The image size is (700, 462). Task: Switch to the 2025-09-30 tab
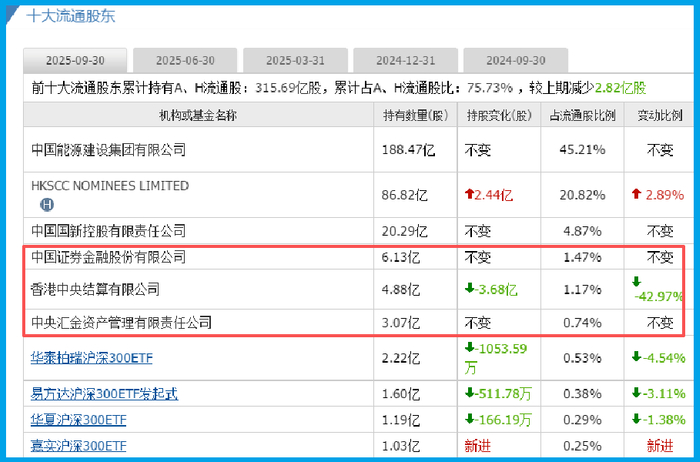tap(75, 61)
